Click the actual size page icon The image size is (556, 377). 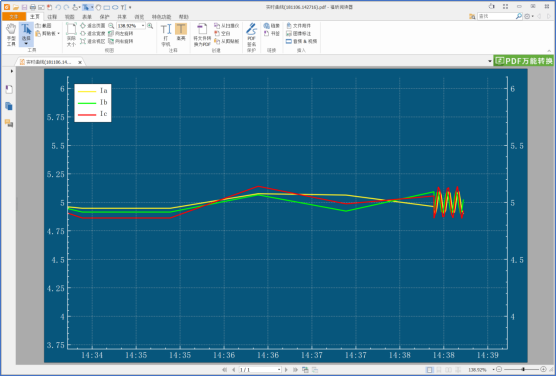point(71,35)
